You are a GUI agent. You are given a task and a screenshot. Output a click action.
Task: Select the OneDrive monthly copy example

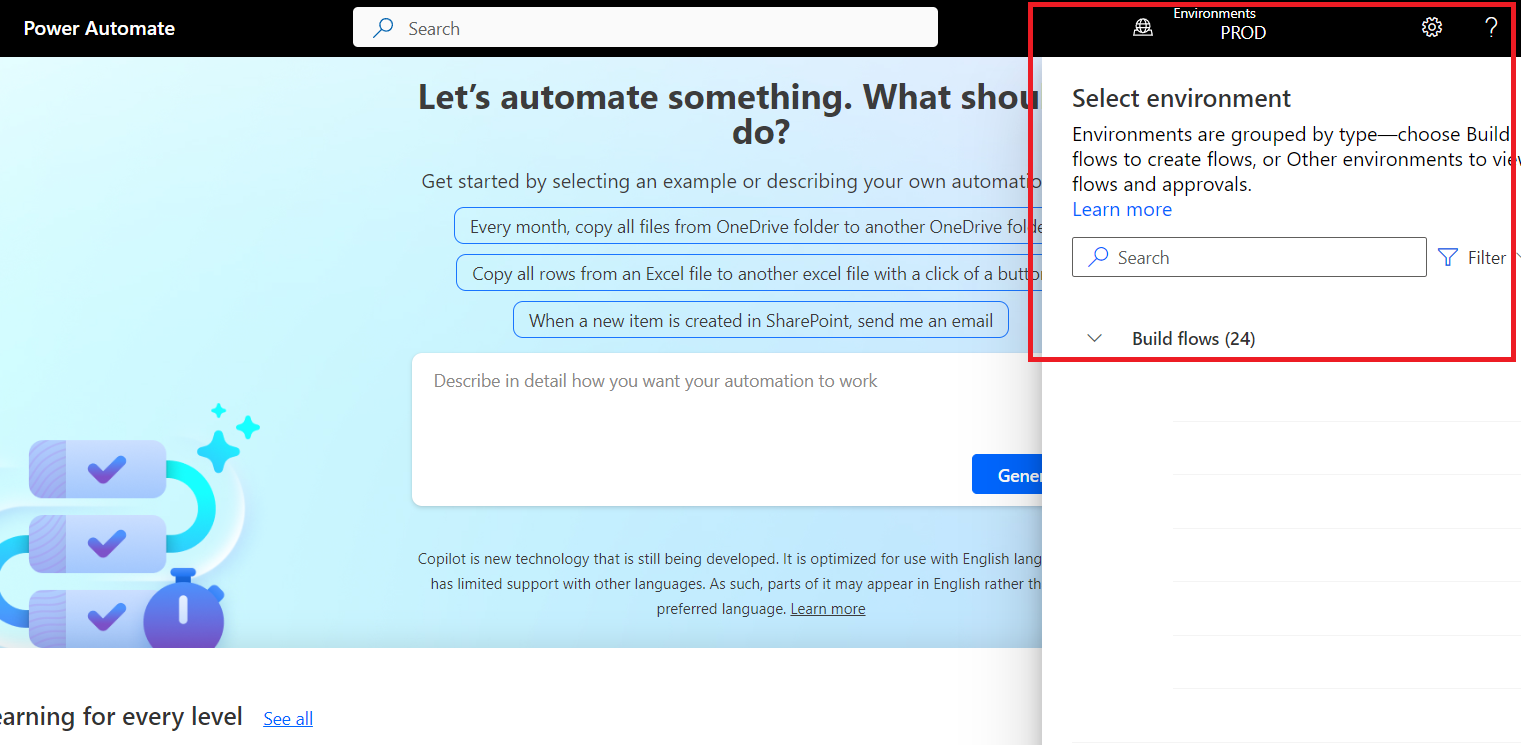pyautogui.click(x=748, y=226)
